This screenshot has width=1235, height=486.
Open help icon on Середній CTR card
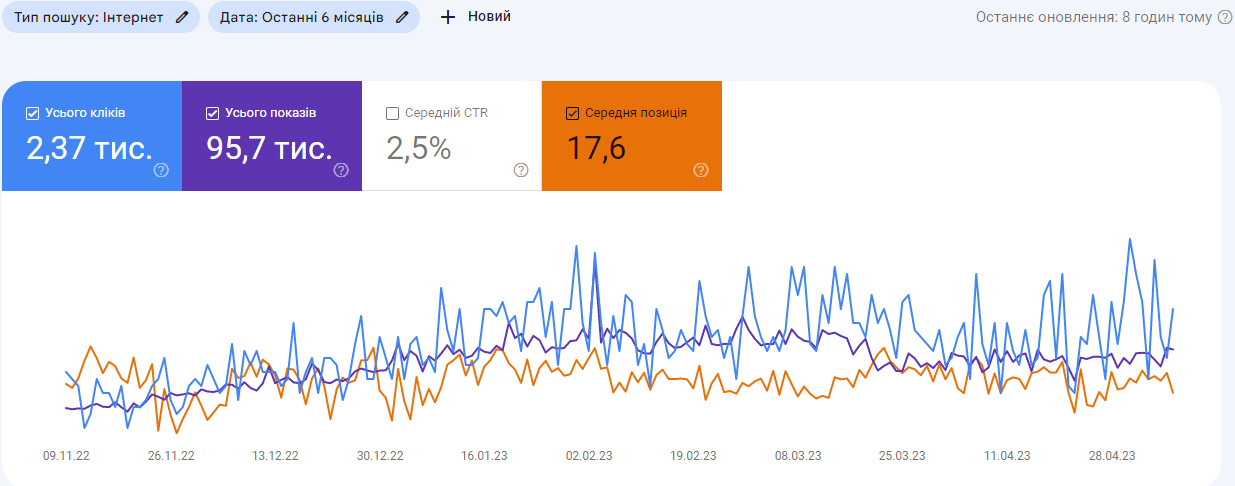(x=521, y=170)
